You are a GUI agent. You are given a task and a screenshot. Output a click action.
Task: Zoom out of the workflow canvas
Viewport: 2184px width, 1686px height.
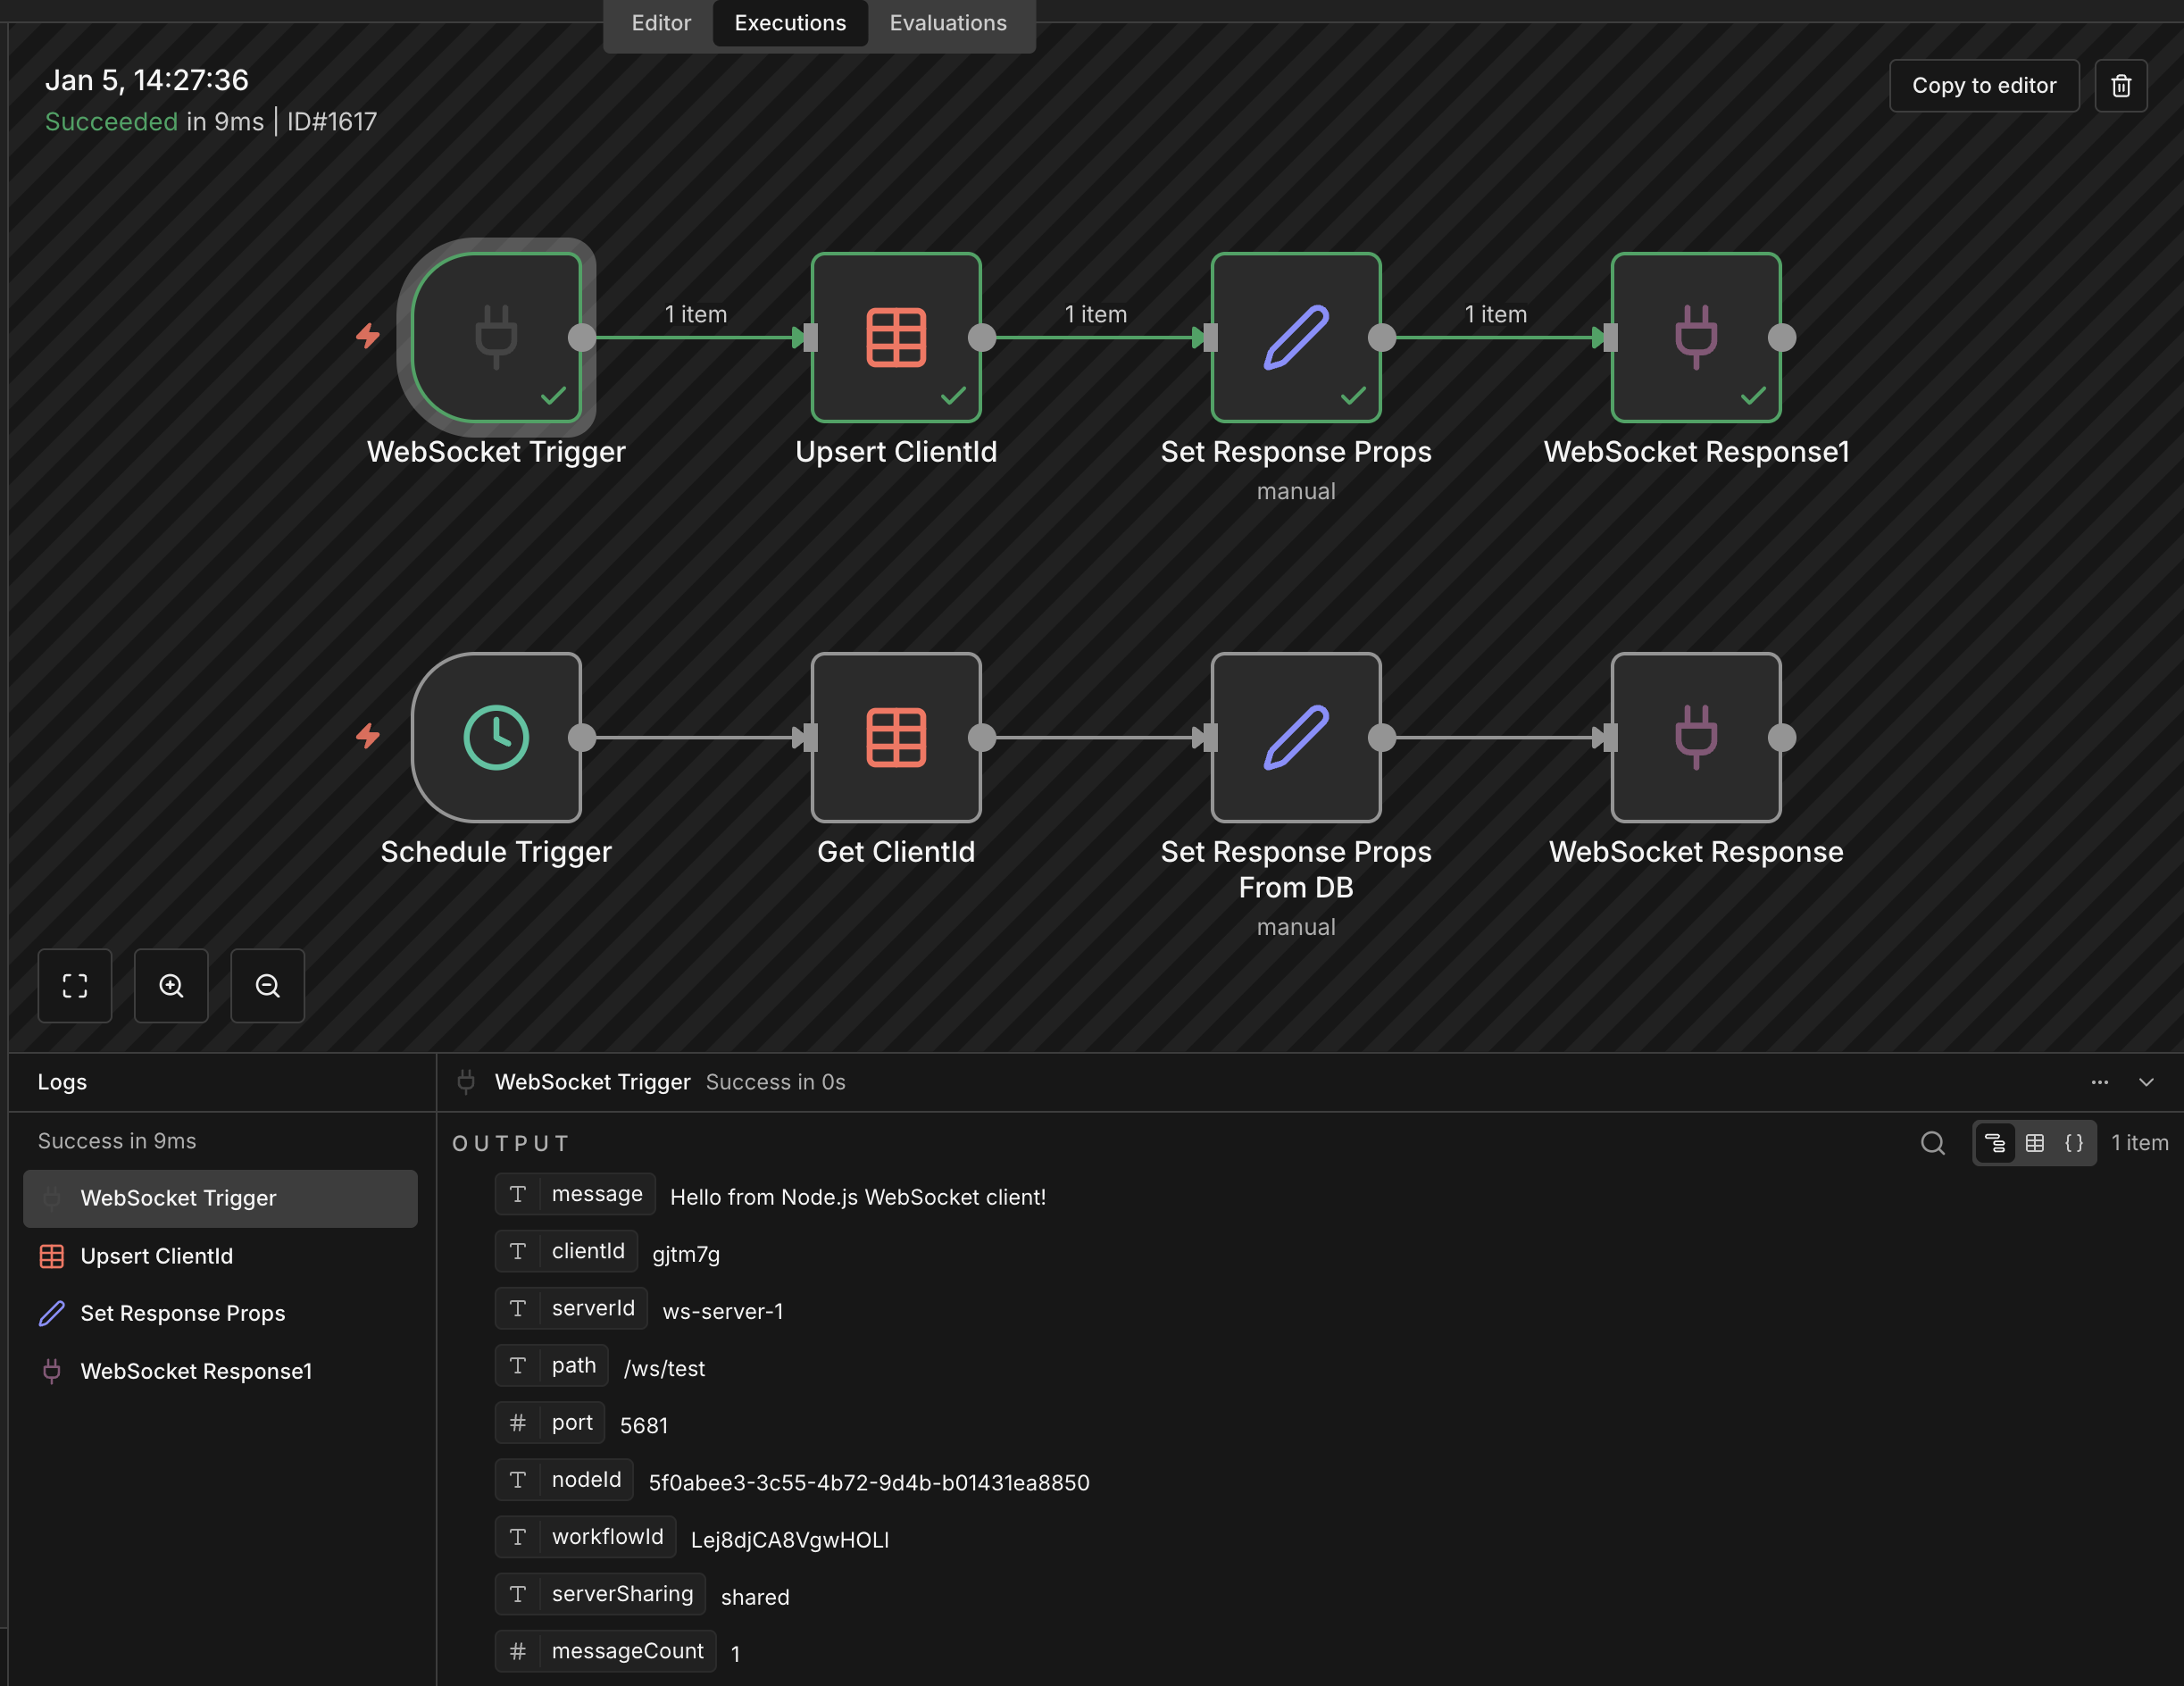267,986
